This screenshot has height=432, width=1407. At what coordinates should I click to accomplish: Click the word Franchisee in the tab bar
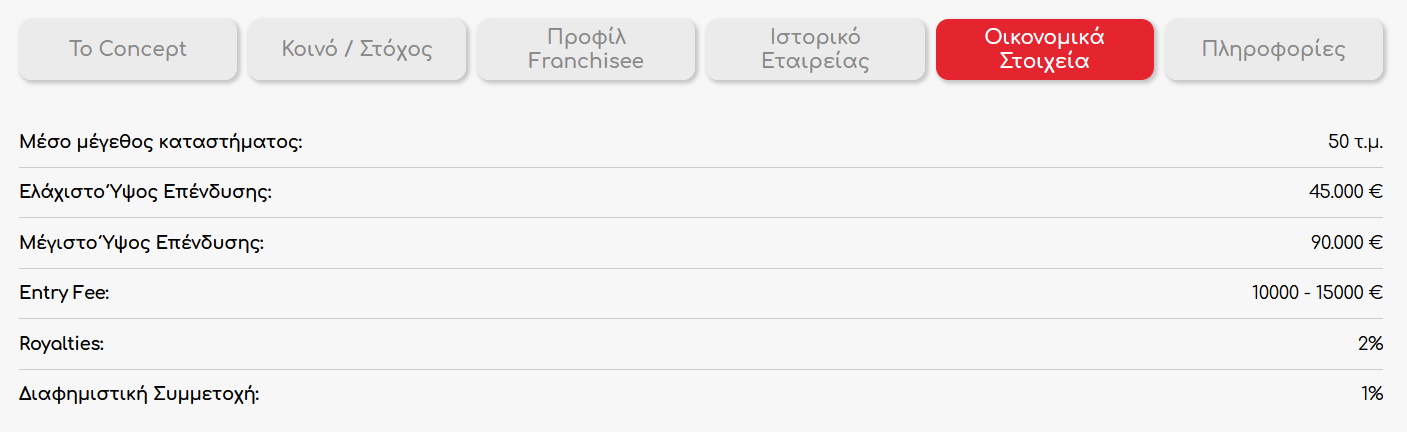click(x=586, y=61)
